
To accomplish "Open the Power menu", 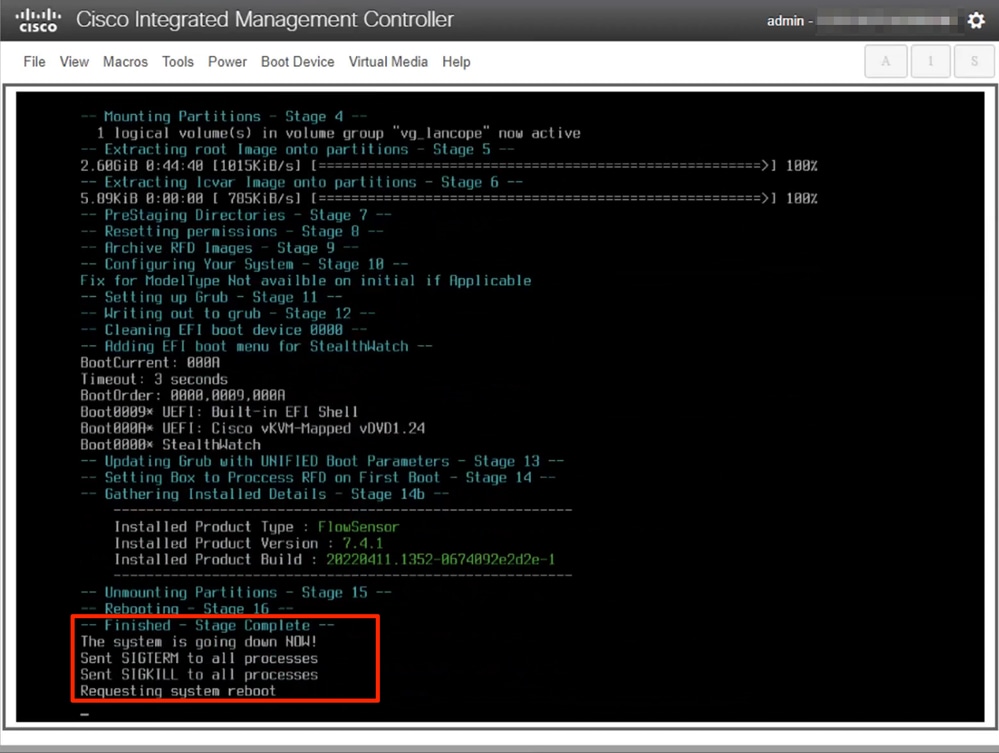I will pos(227,62).
